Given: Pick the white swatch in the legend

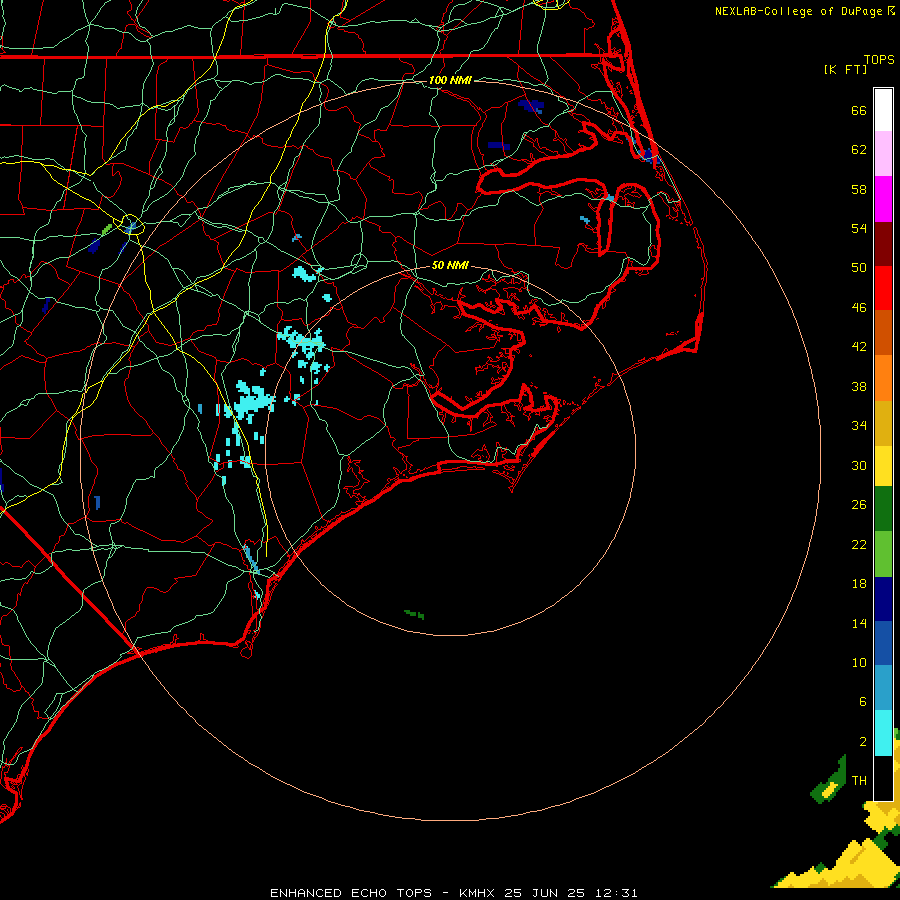Looking at the screenshot, I should coord(883,110).
